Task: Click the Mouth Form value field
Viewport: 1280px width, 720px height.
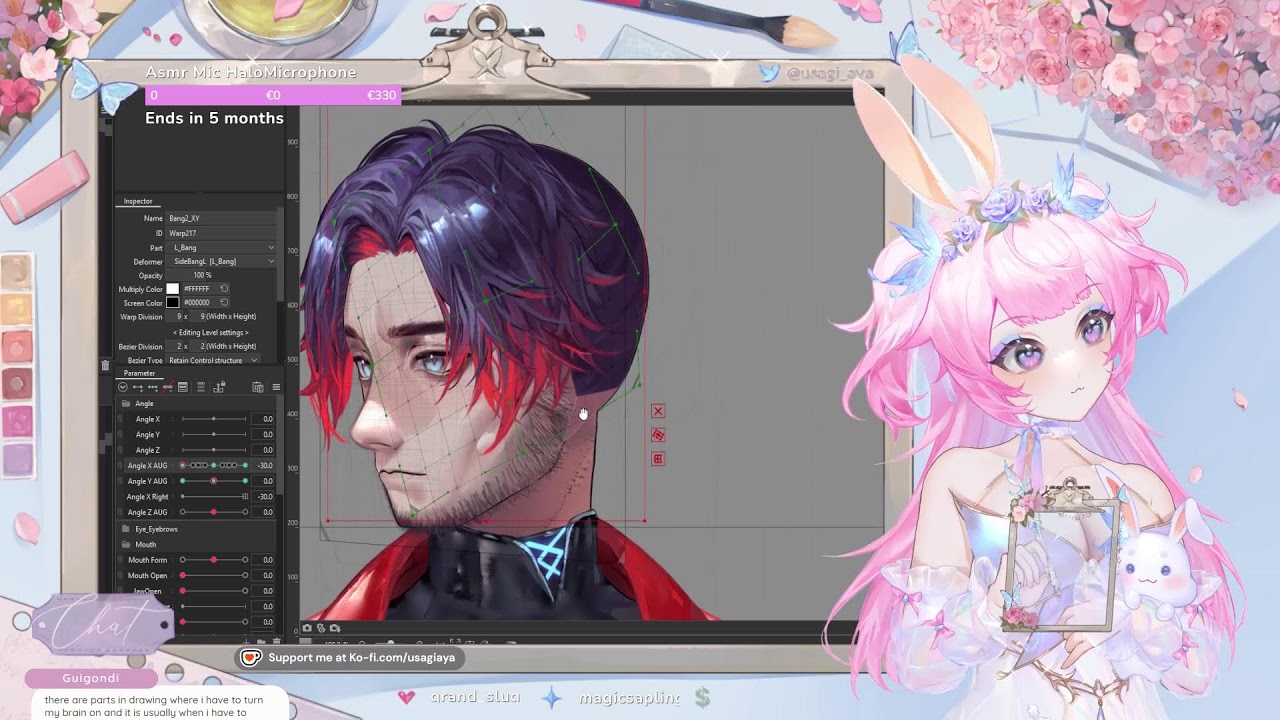Action: (264, 560)
